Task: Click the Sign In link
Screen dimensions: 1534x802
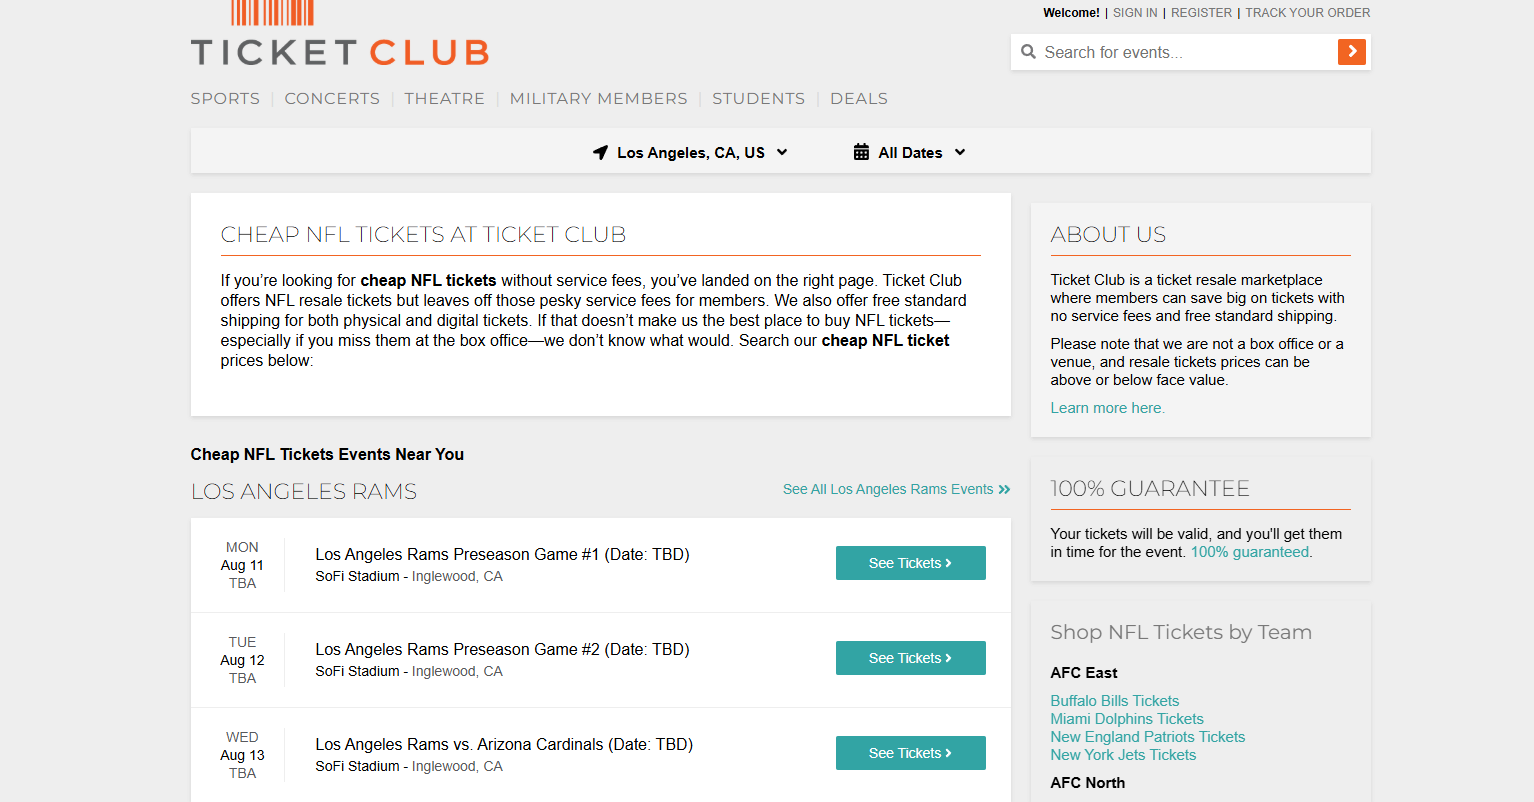Action: (1135, 13)
